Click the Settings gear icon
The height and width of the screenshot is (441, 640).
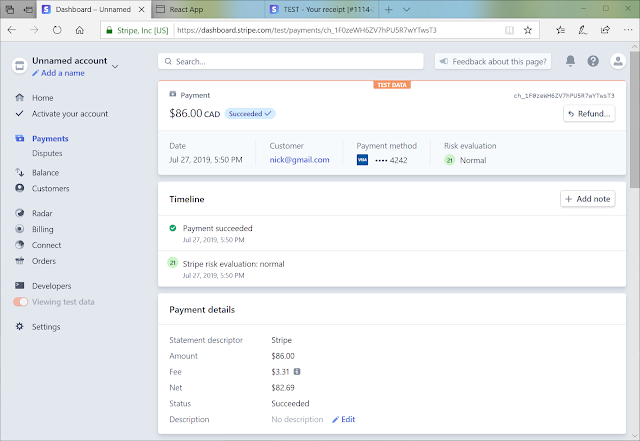tap(19, 326)
